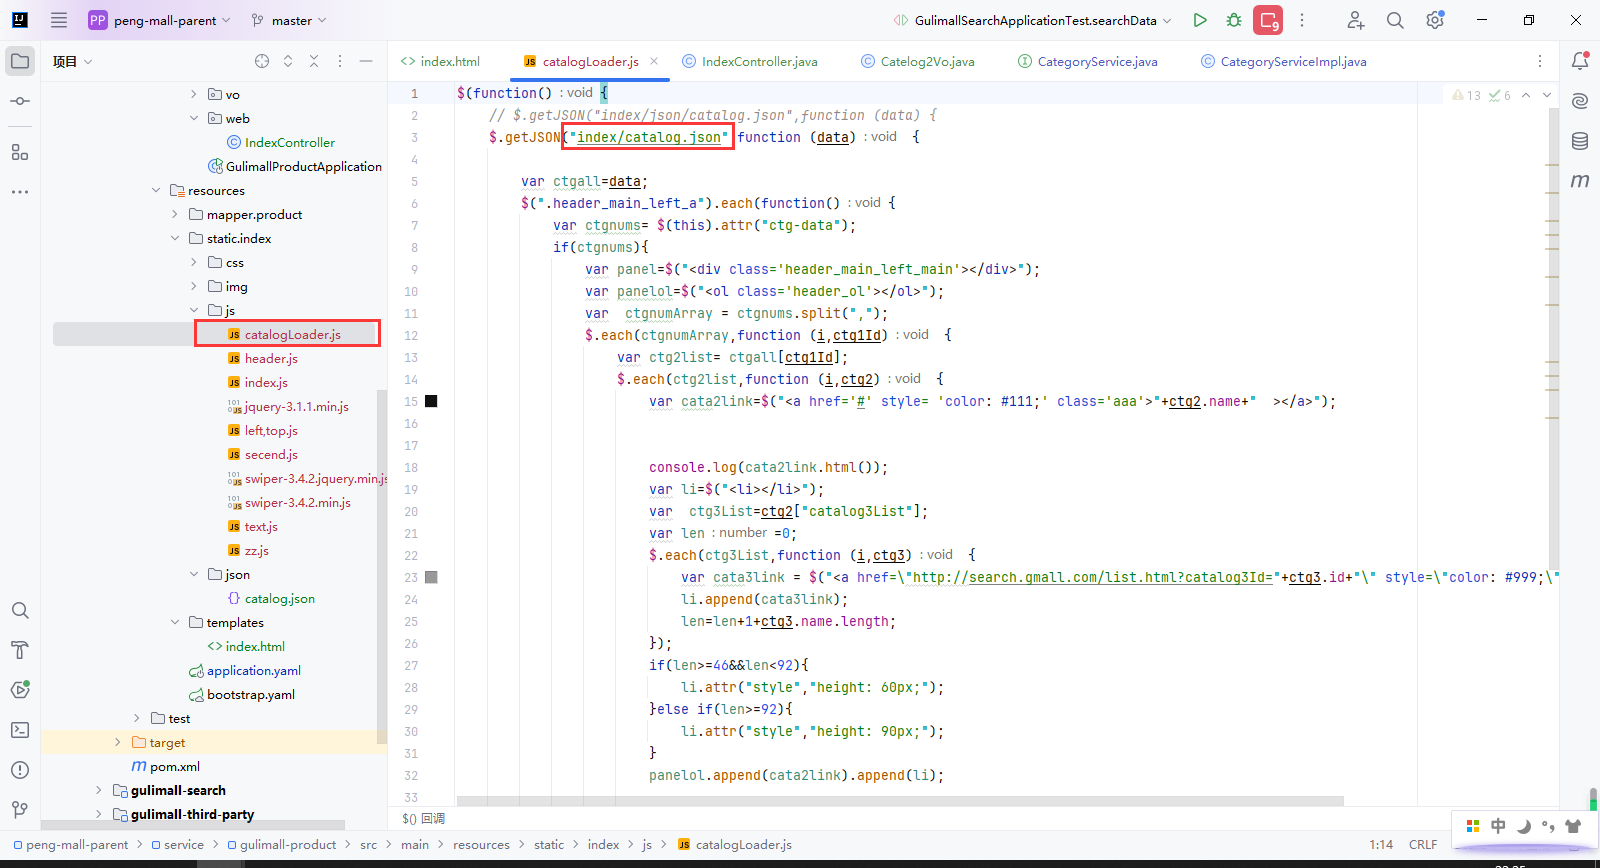Open the Maven tool window

coord(1580,181)
